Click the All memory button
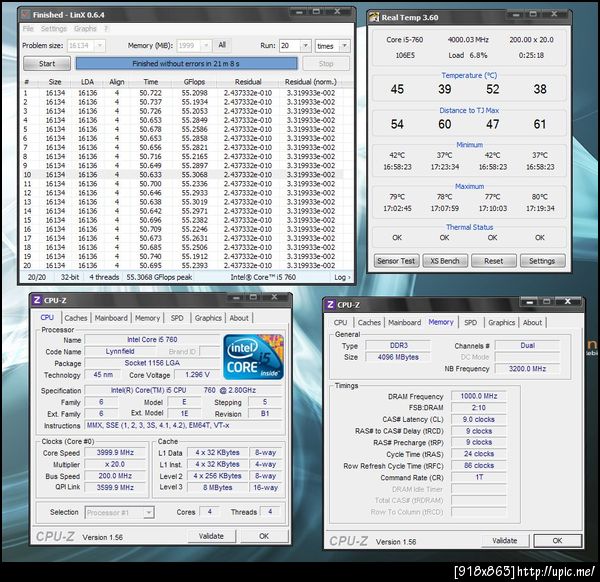 click(x=222, y=45)
